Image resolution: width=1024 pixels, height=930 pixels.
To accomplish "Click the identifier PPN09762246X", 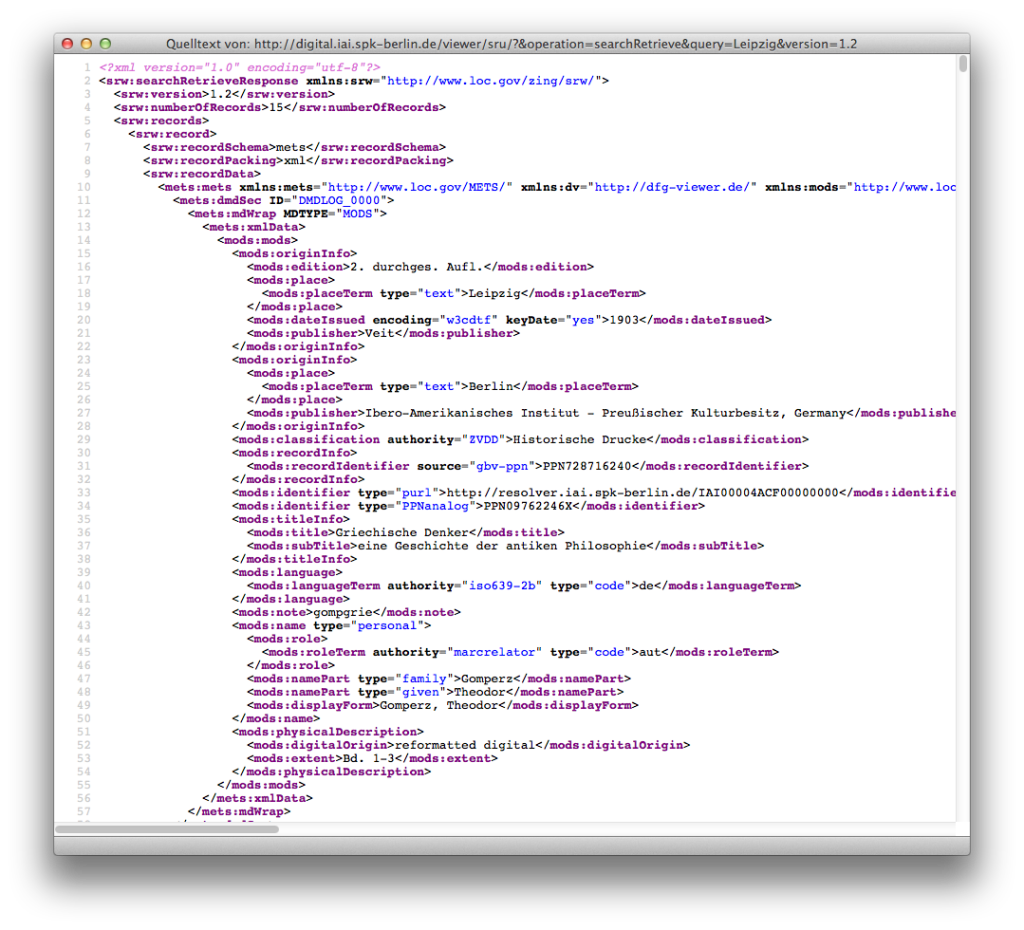I will tap(528, 506).
